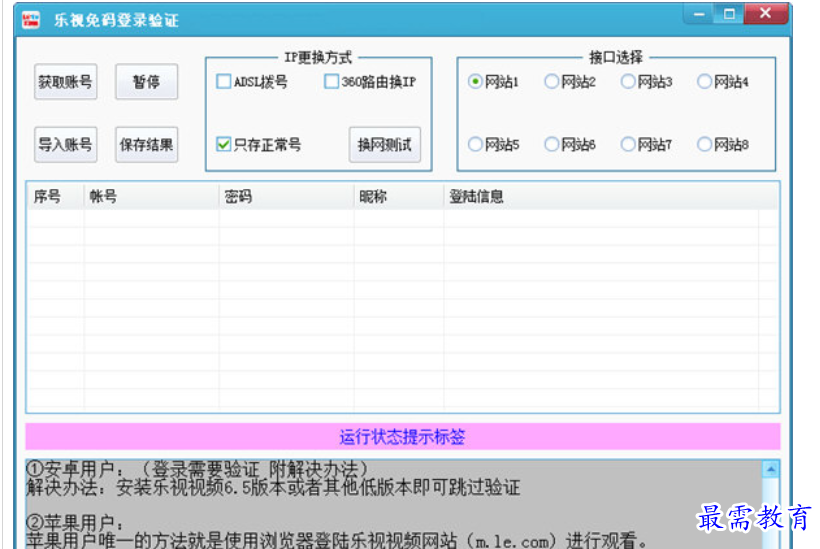This screenshot has width=820, height=549.
Task: Maximize the 乐视免码登录验证 window
Action: pos(729,14)
